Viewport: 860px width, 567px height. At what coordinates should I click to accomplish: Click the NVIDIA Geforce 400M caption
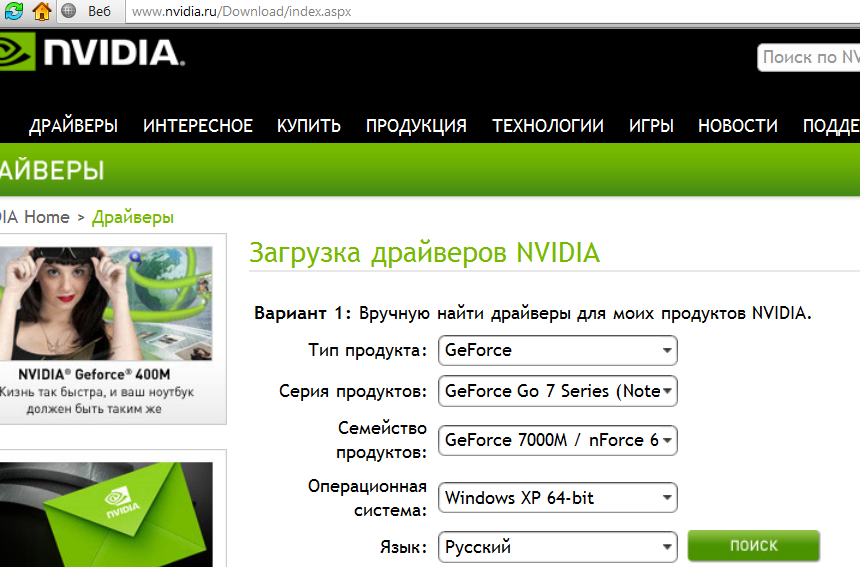point(94,375)
